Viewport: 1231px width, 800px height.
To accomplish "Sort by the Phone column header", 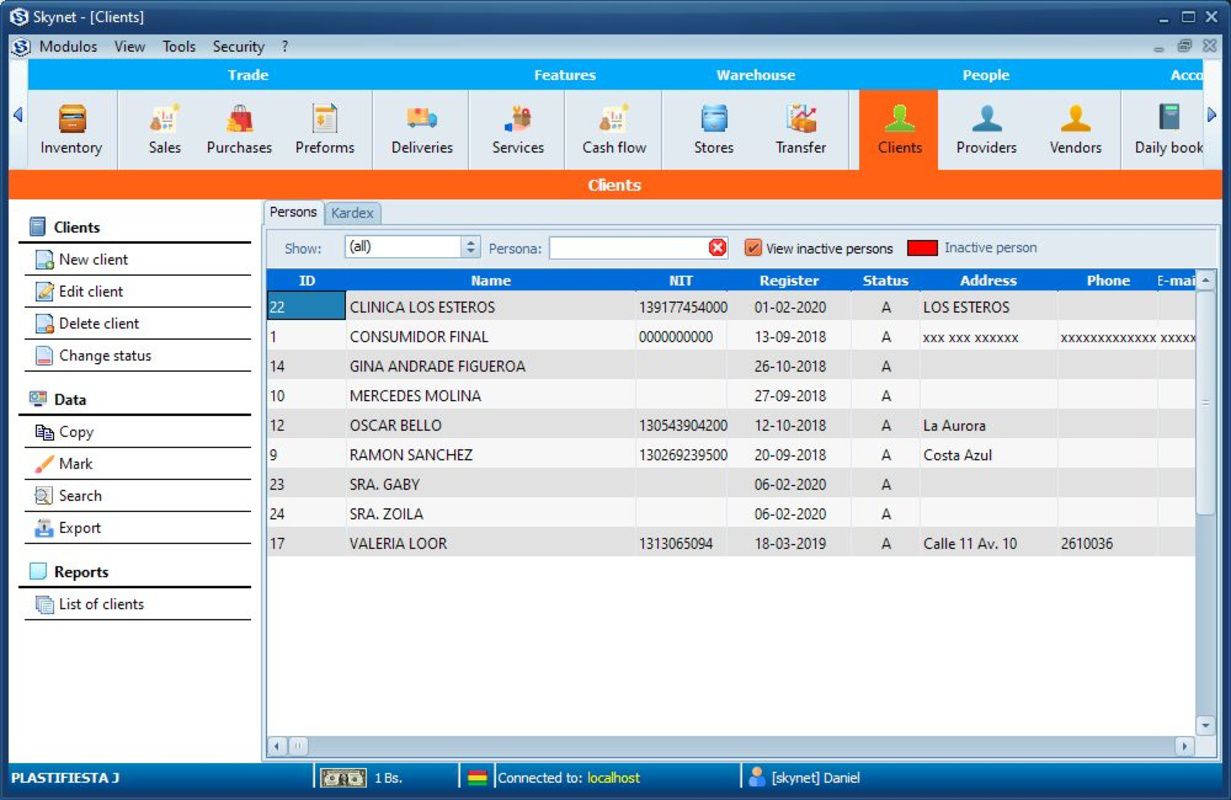I will tap(1108, 281).
